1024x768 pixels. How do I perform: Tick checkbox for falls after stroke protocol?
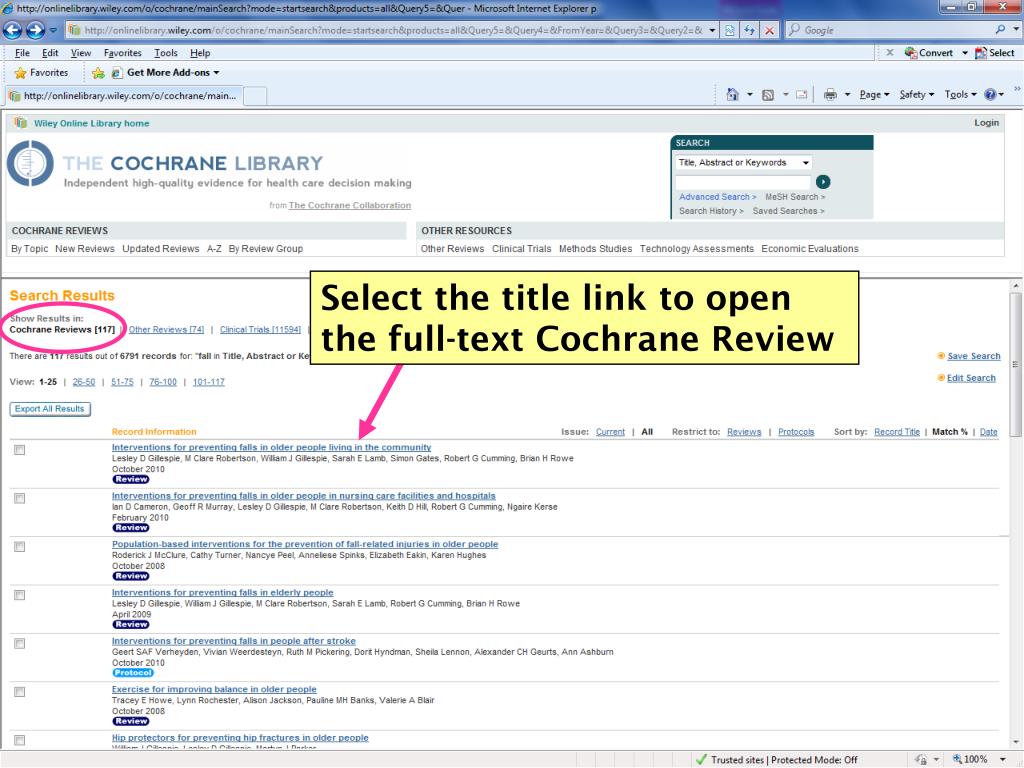click(x=20, y=643)
